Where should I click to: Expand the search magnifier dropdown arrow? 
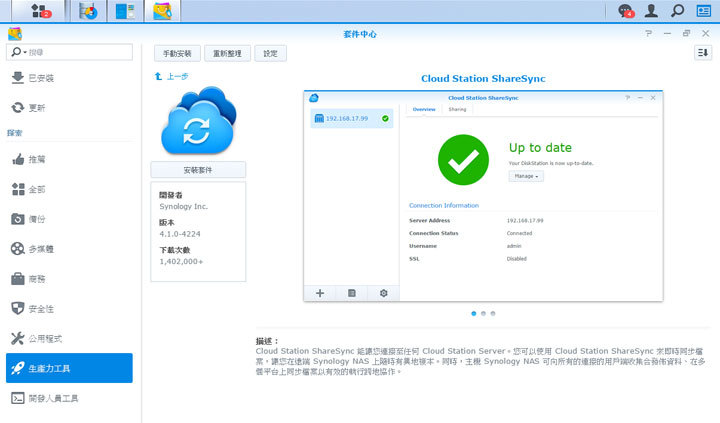25,52
